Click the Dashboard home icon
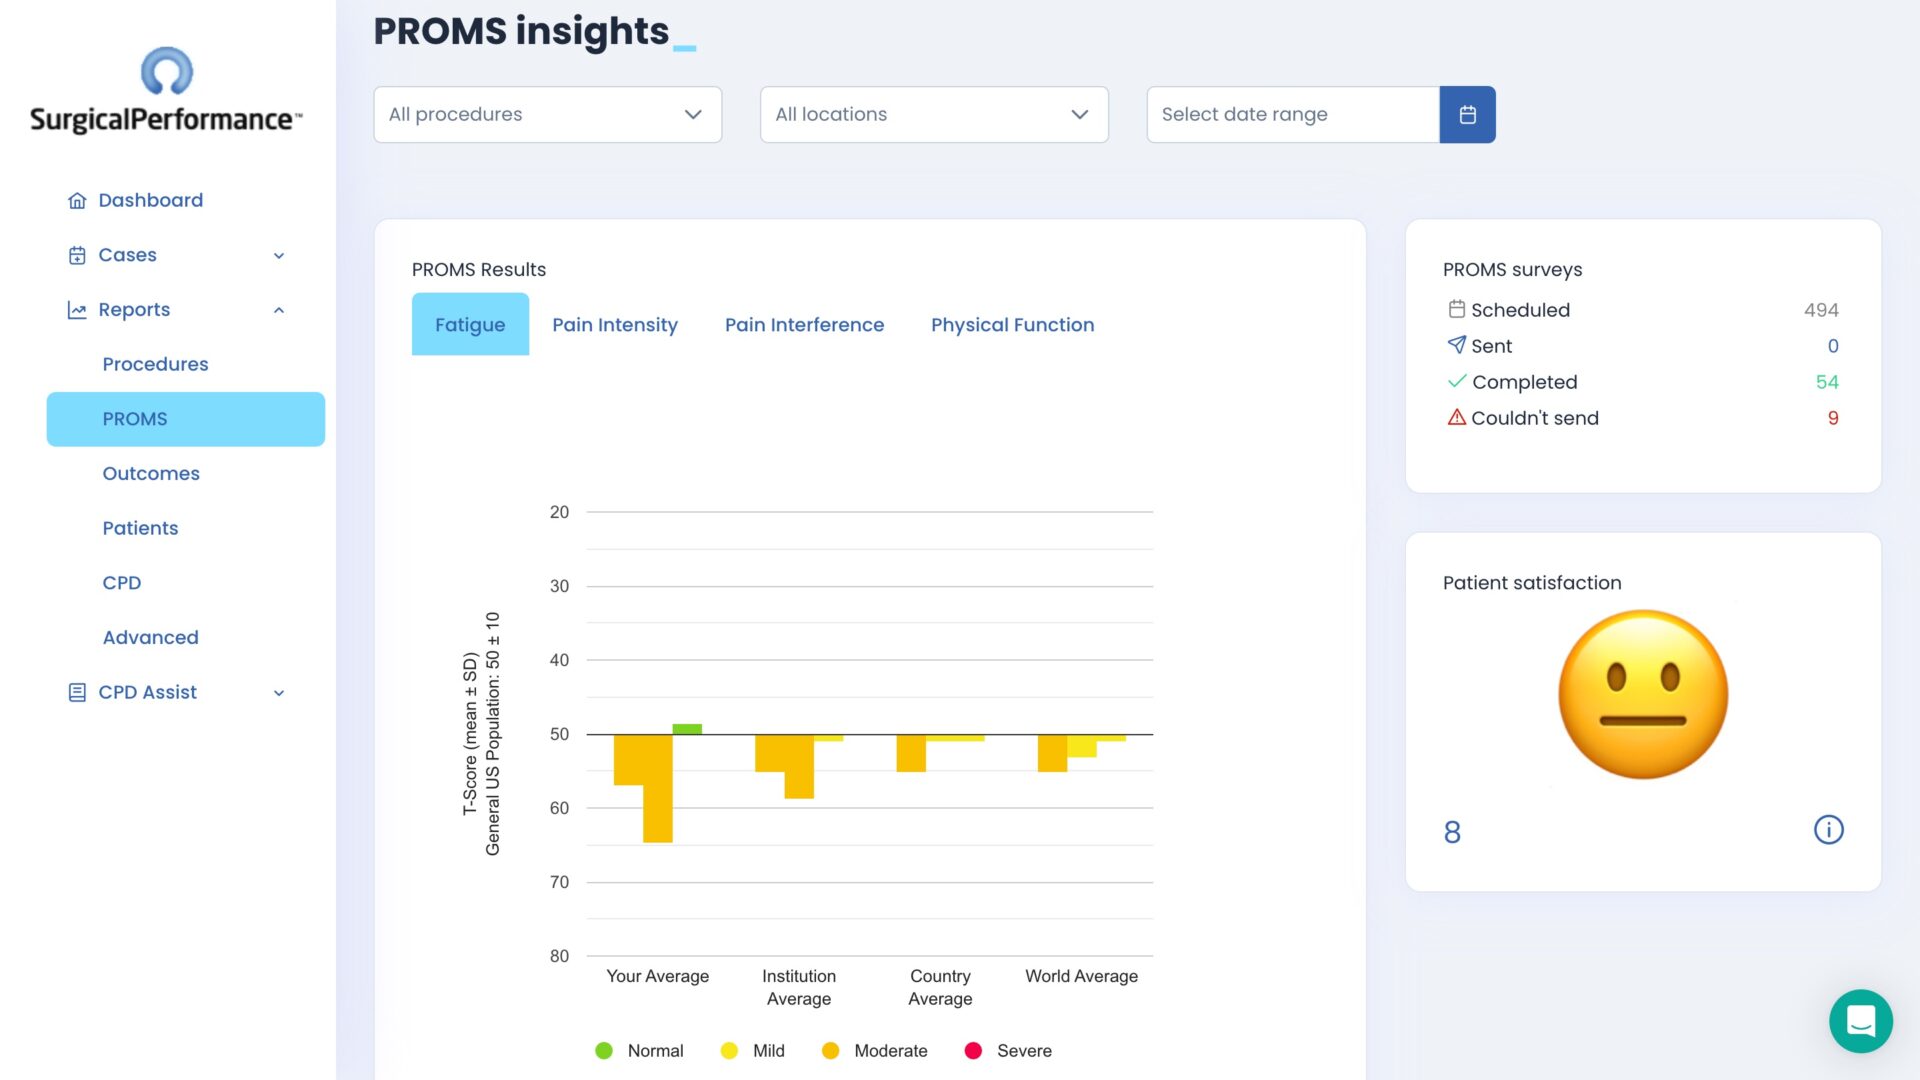The image size is (1920, 1080). (77, 200)
